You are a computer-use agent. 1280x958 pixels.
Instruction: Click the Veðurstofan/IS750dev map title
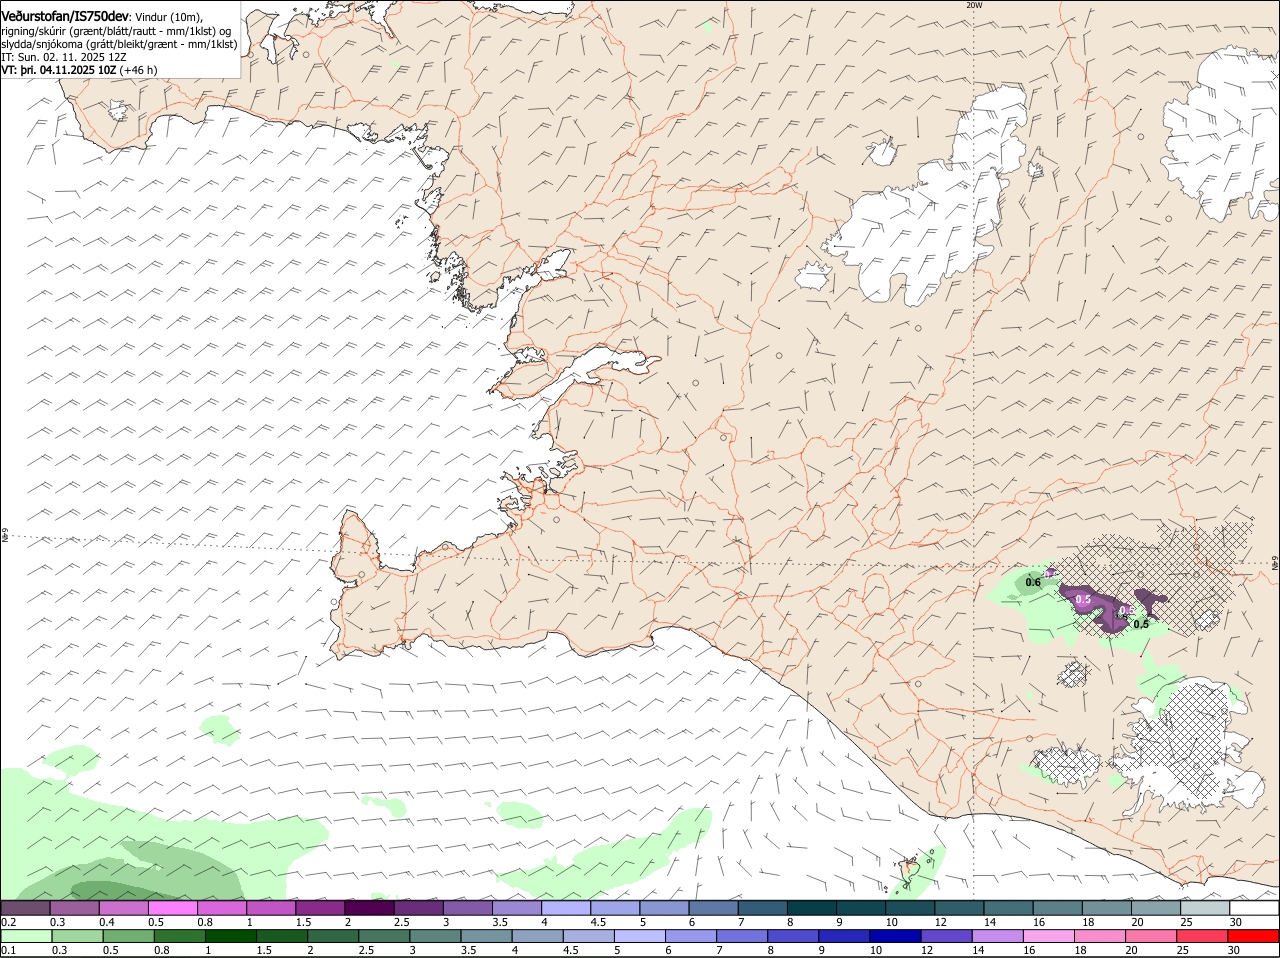[65, 16]
